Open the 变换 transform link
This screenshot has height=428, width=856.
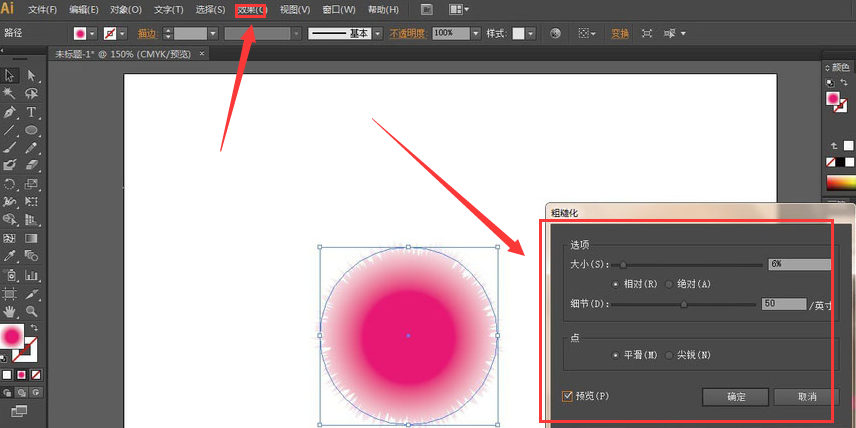[620, 34]
